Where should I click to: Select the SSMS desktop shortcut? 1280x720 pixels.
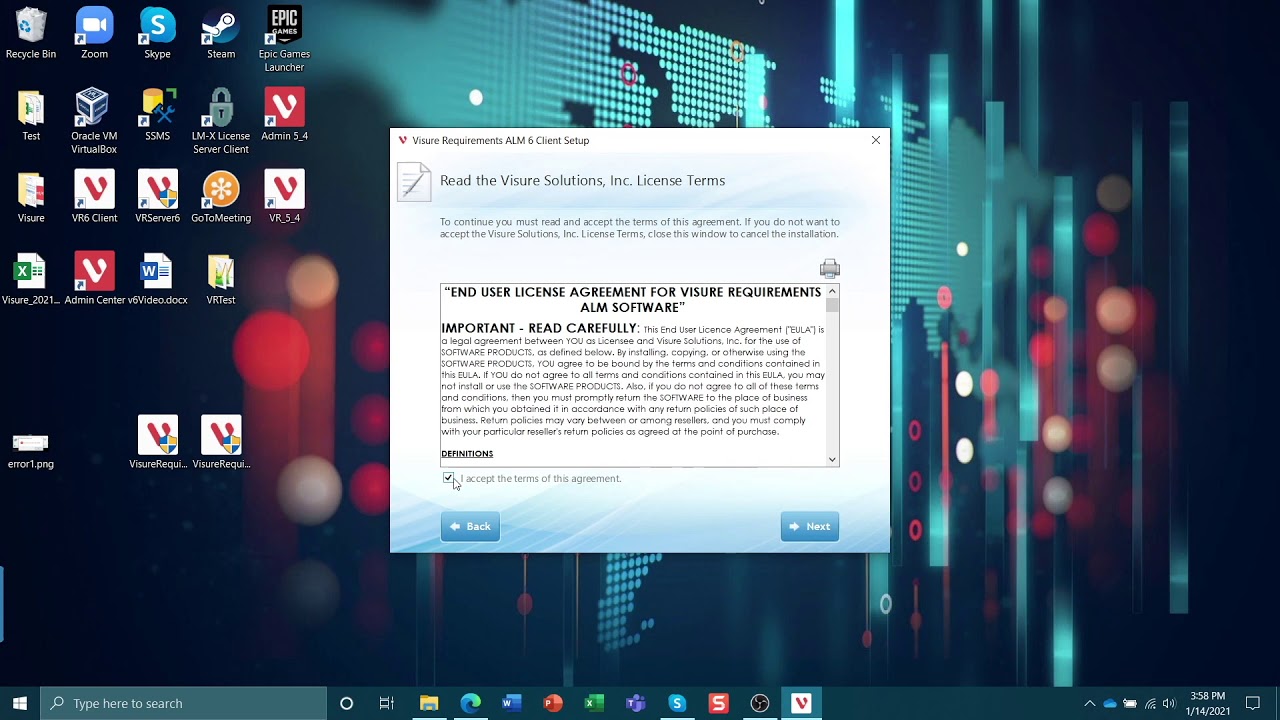point(157,115)
